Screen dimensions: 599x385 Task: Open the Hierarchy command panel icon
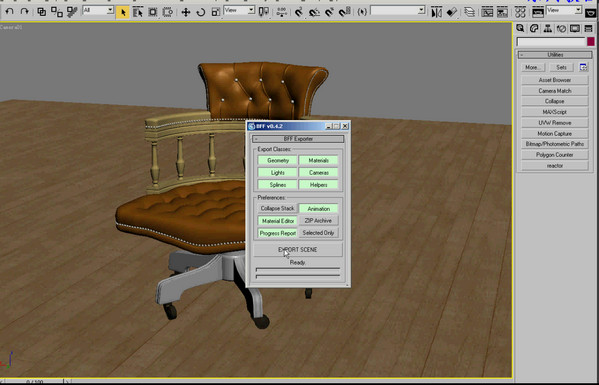[547, 29]
